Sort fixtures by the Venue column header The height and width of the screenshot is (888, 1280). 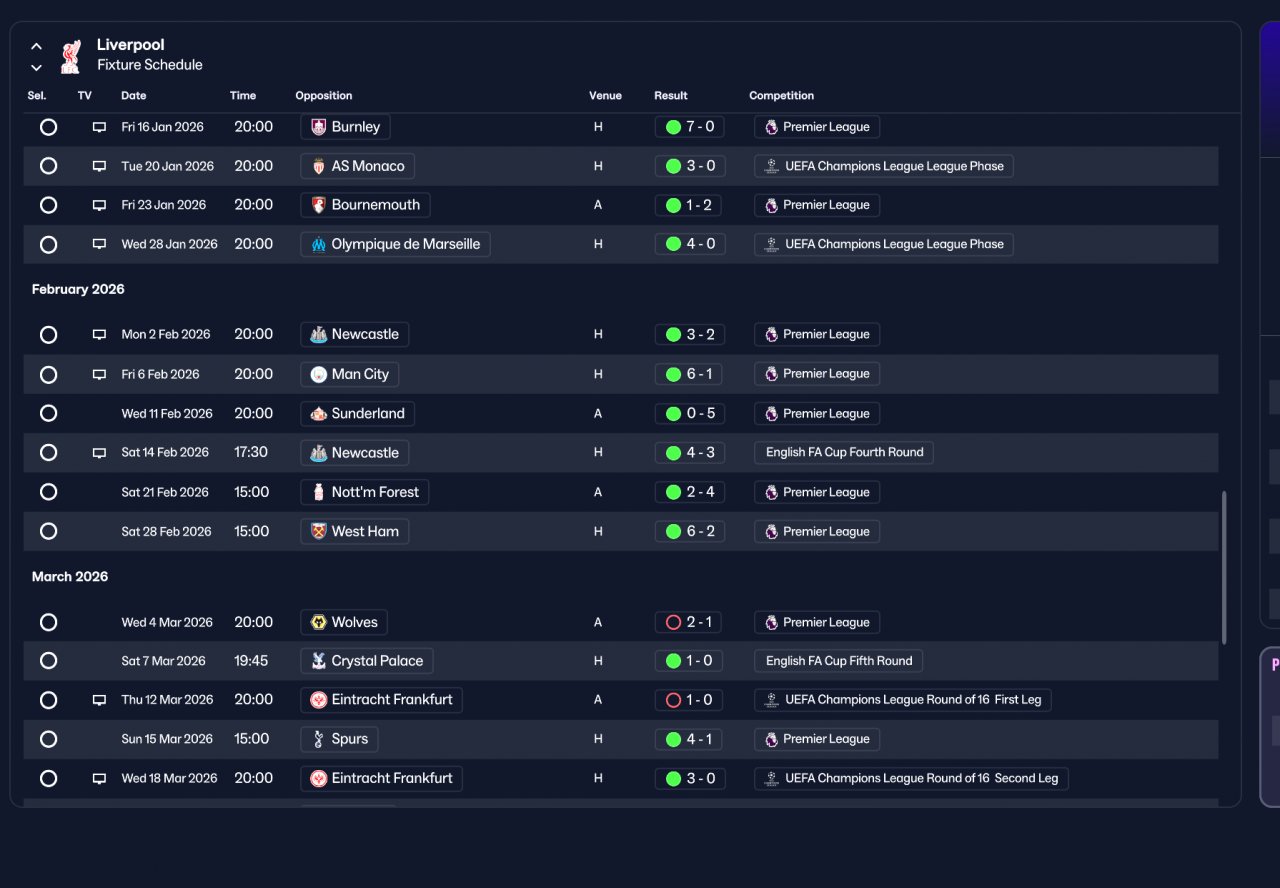click(x=605, y=96)
